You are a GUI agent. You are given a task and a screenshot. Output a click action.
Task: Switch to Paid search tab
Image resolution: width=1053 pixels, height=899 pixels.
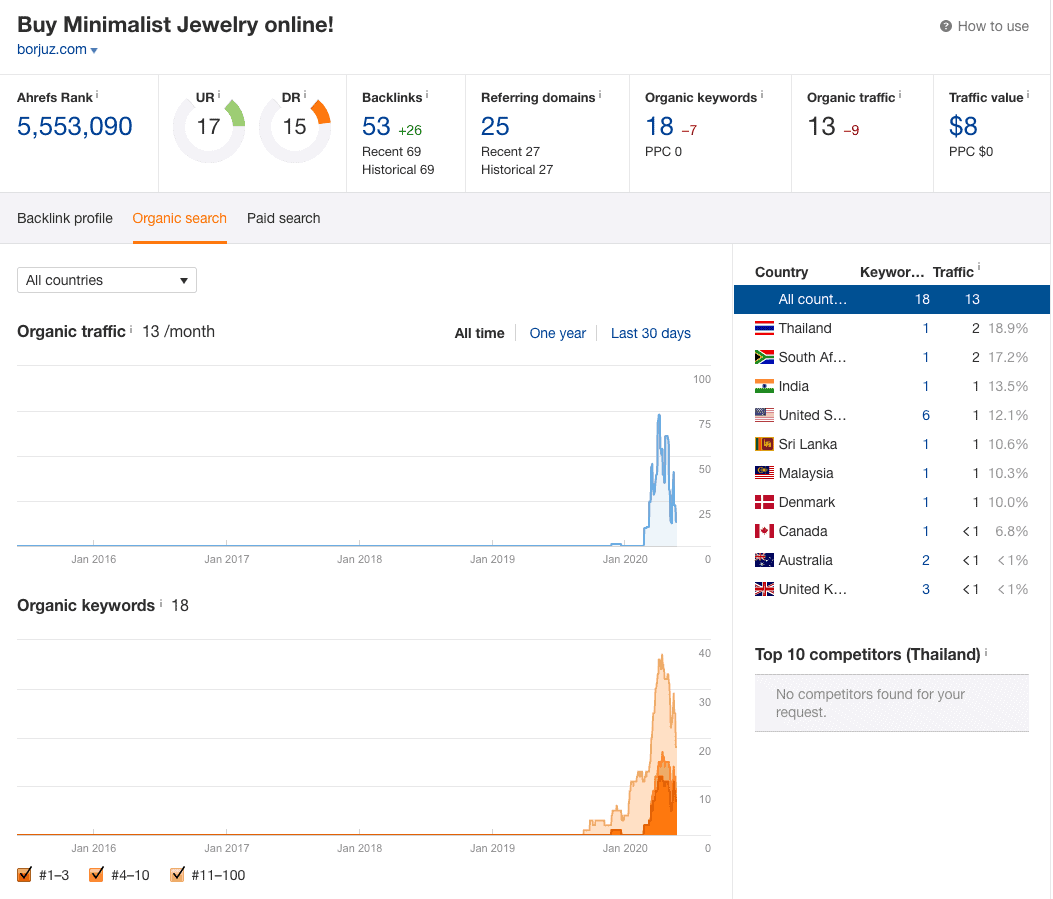283,218
